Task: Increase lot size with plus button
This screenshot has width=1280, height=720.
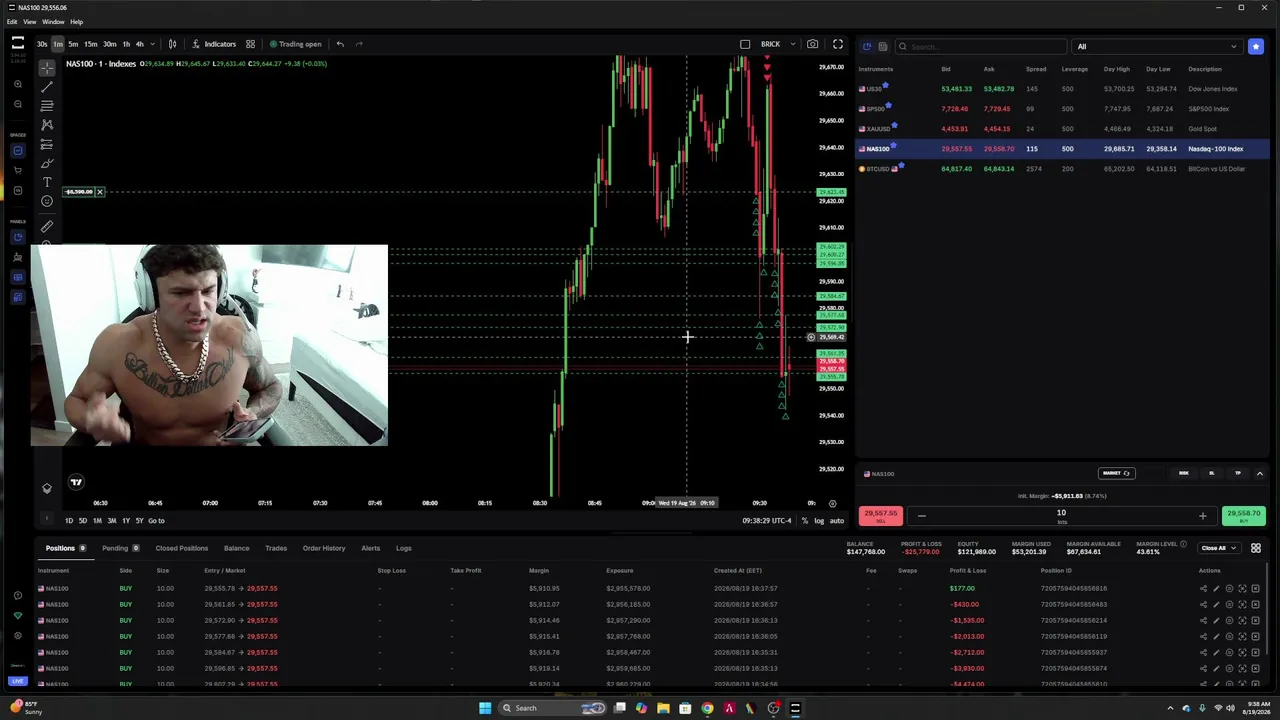Action: click(x=1202, y=516)
